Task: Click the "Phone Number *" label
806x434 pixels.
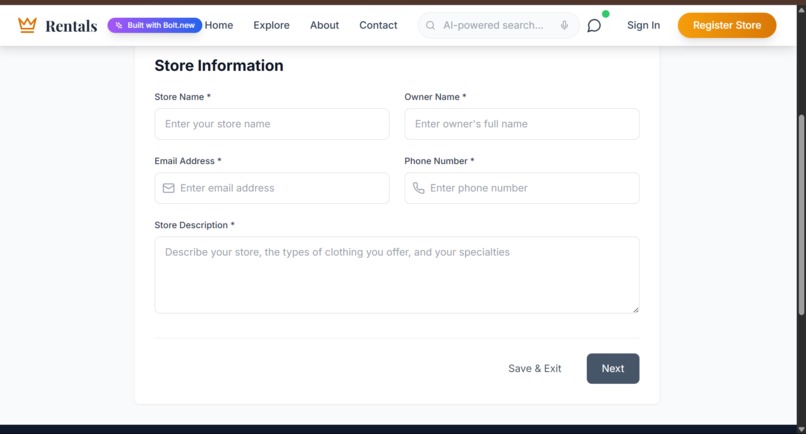Action: pos(439,161)
